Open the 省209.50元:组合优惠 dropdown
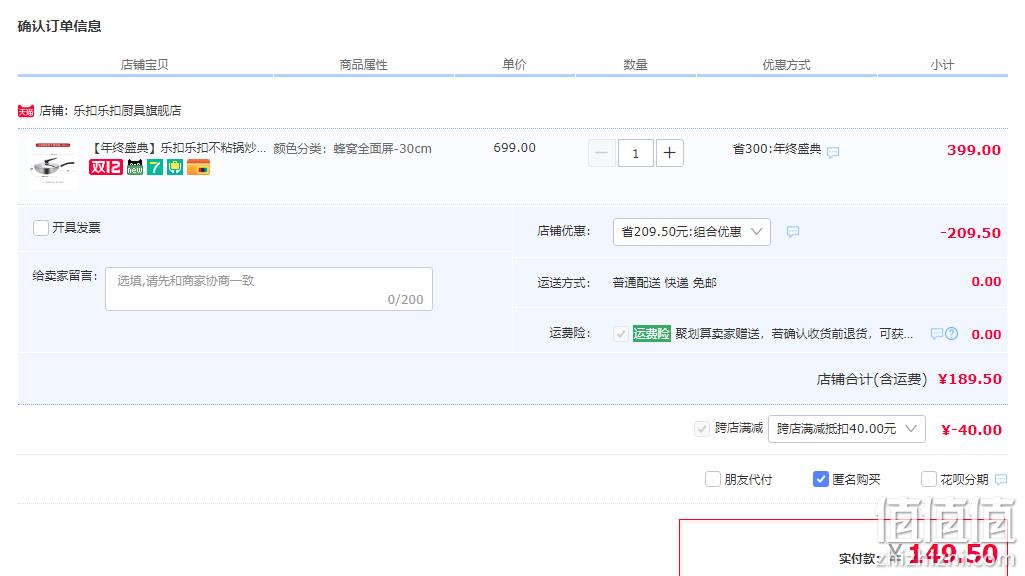Image resolution: width=1025 pixels, height=576 pixels. point(692,232)
